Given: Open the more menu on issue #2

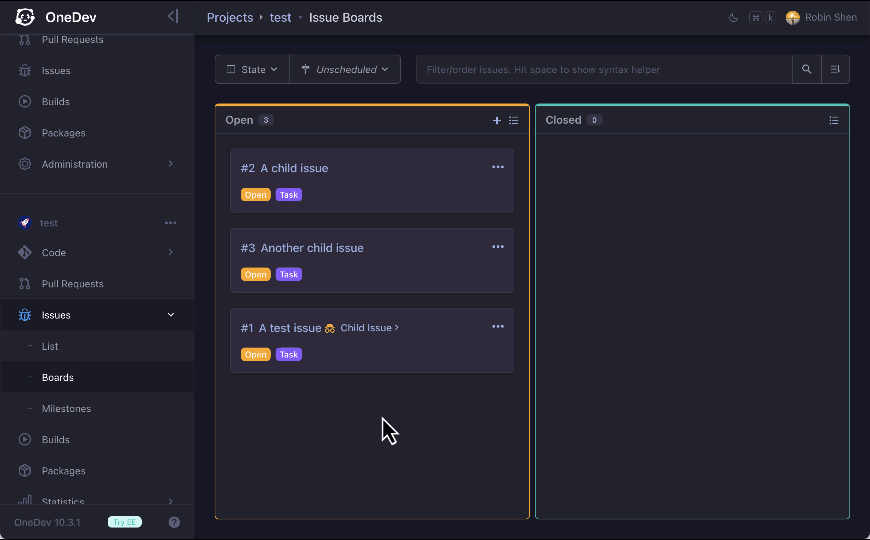Looking at the screenshot, I should 498,167.
